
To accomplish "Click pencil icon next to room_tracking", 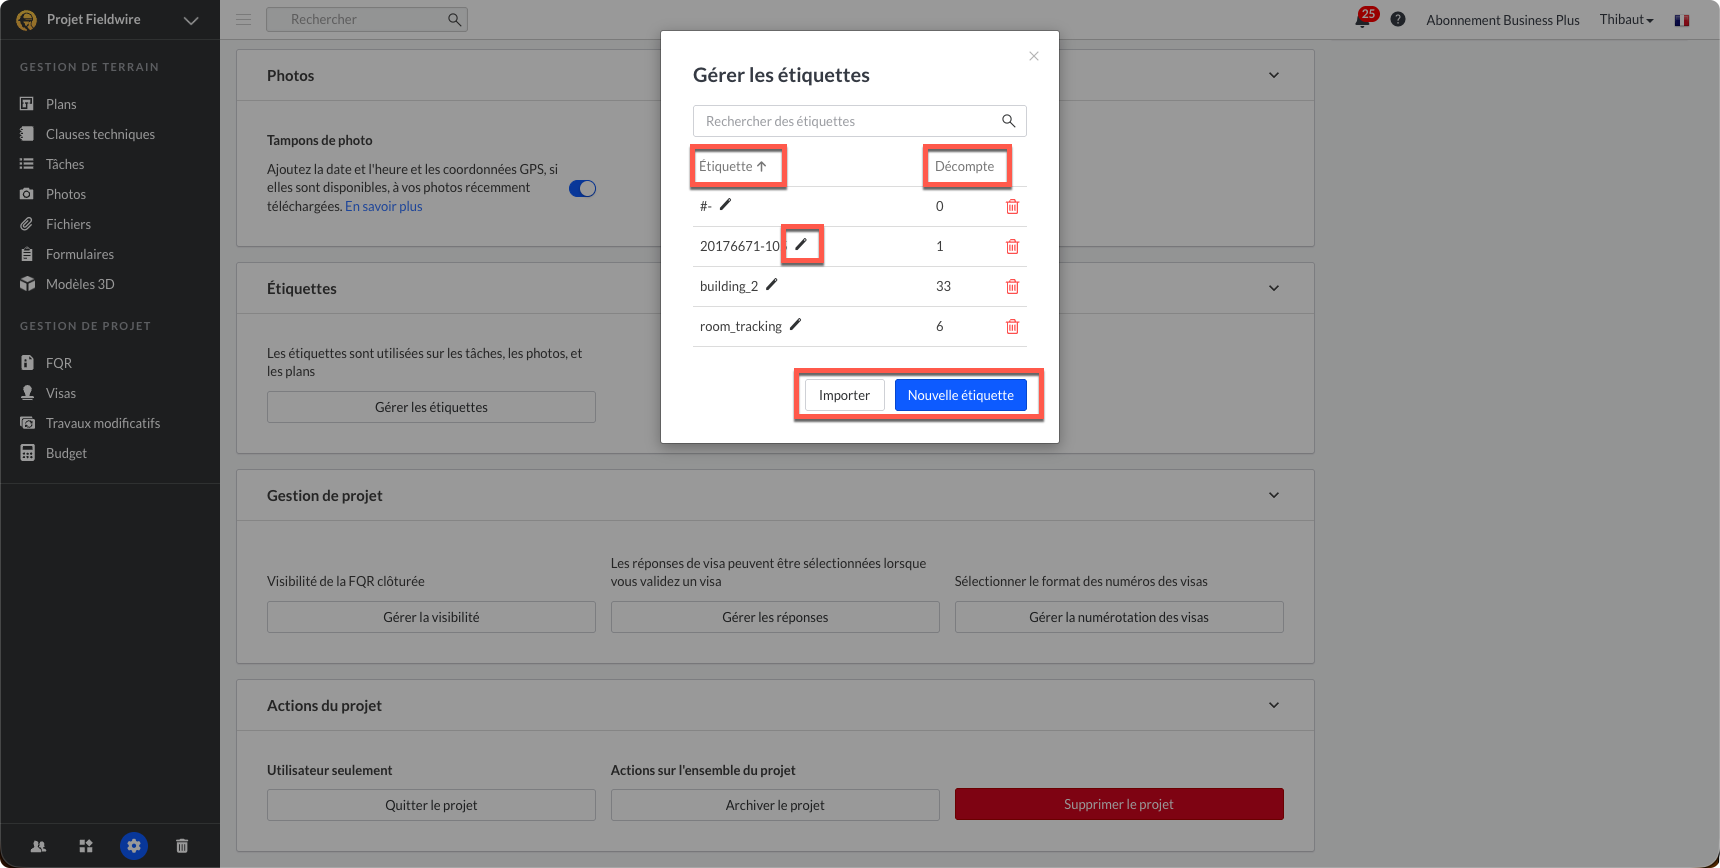I will point(795,324).
